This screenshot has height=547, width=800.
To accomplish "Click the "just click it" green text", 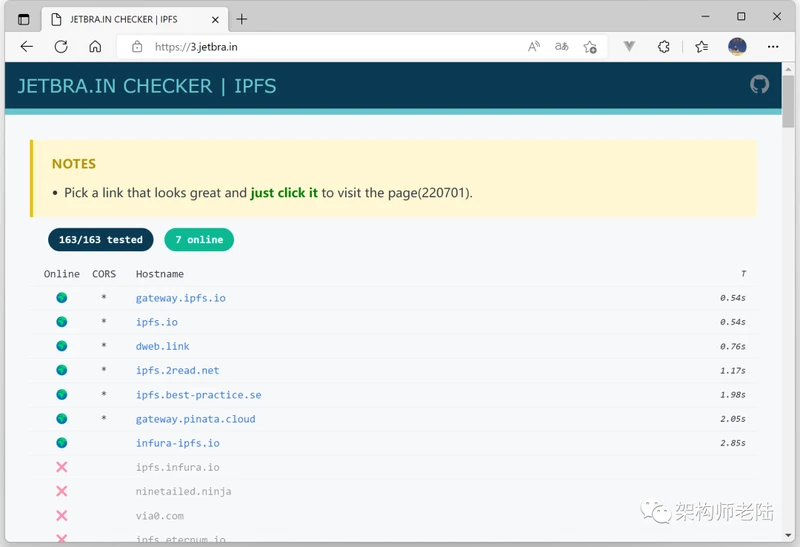I will point(284,193).
